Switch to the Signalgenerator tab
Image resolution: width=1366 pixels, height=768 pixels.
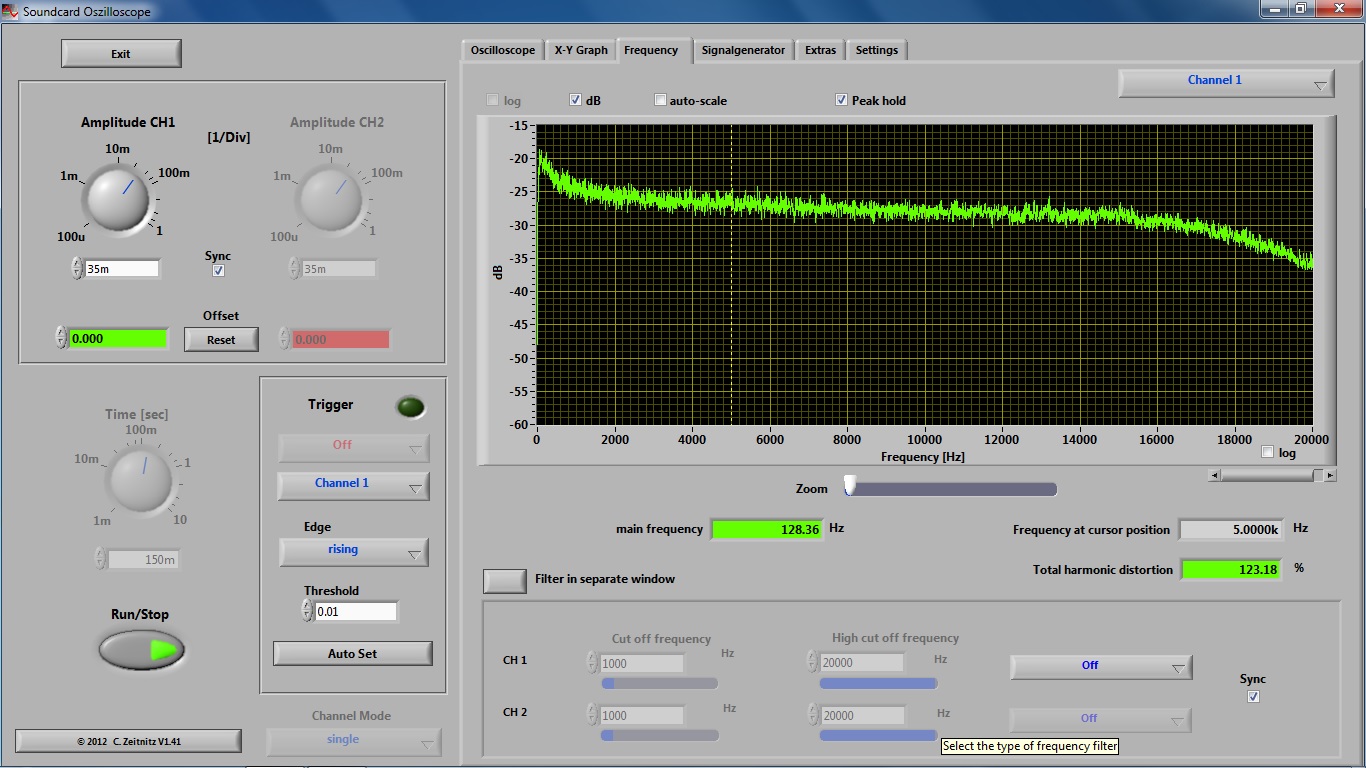pos(743,50)
